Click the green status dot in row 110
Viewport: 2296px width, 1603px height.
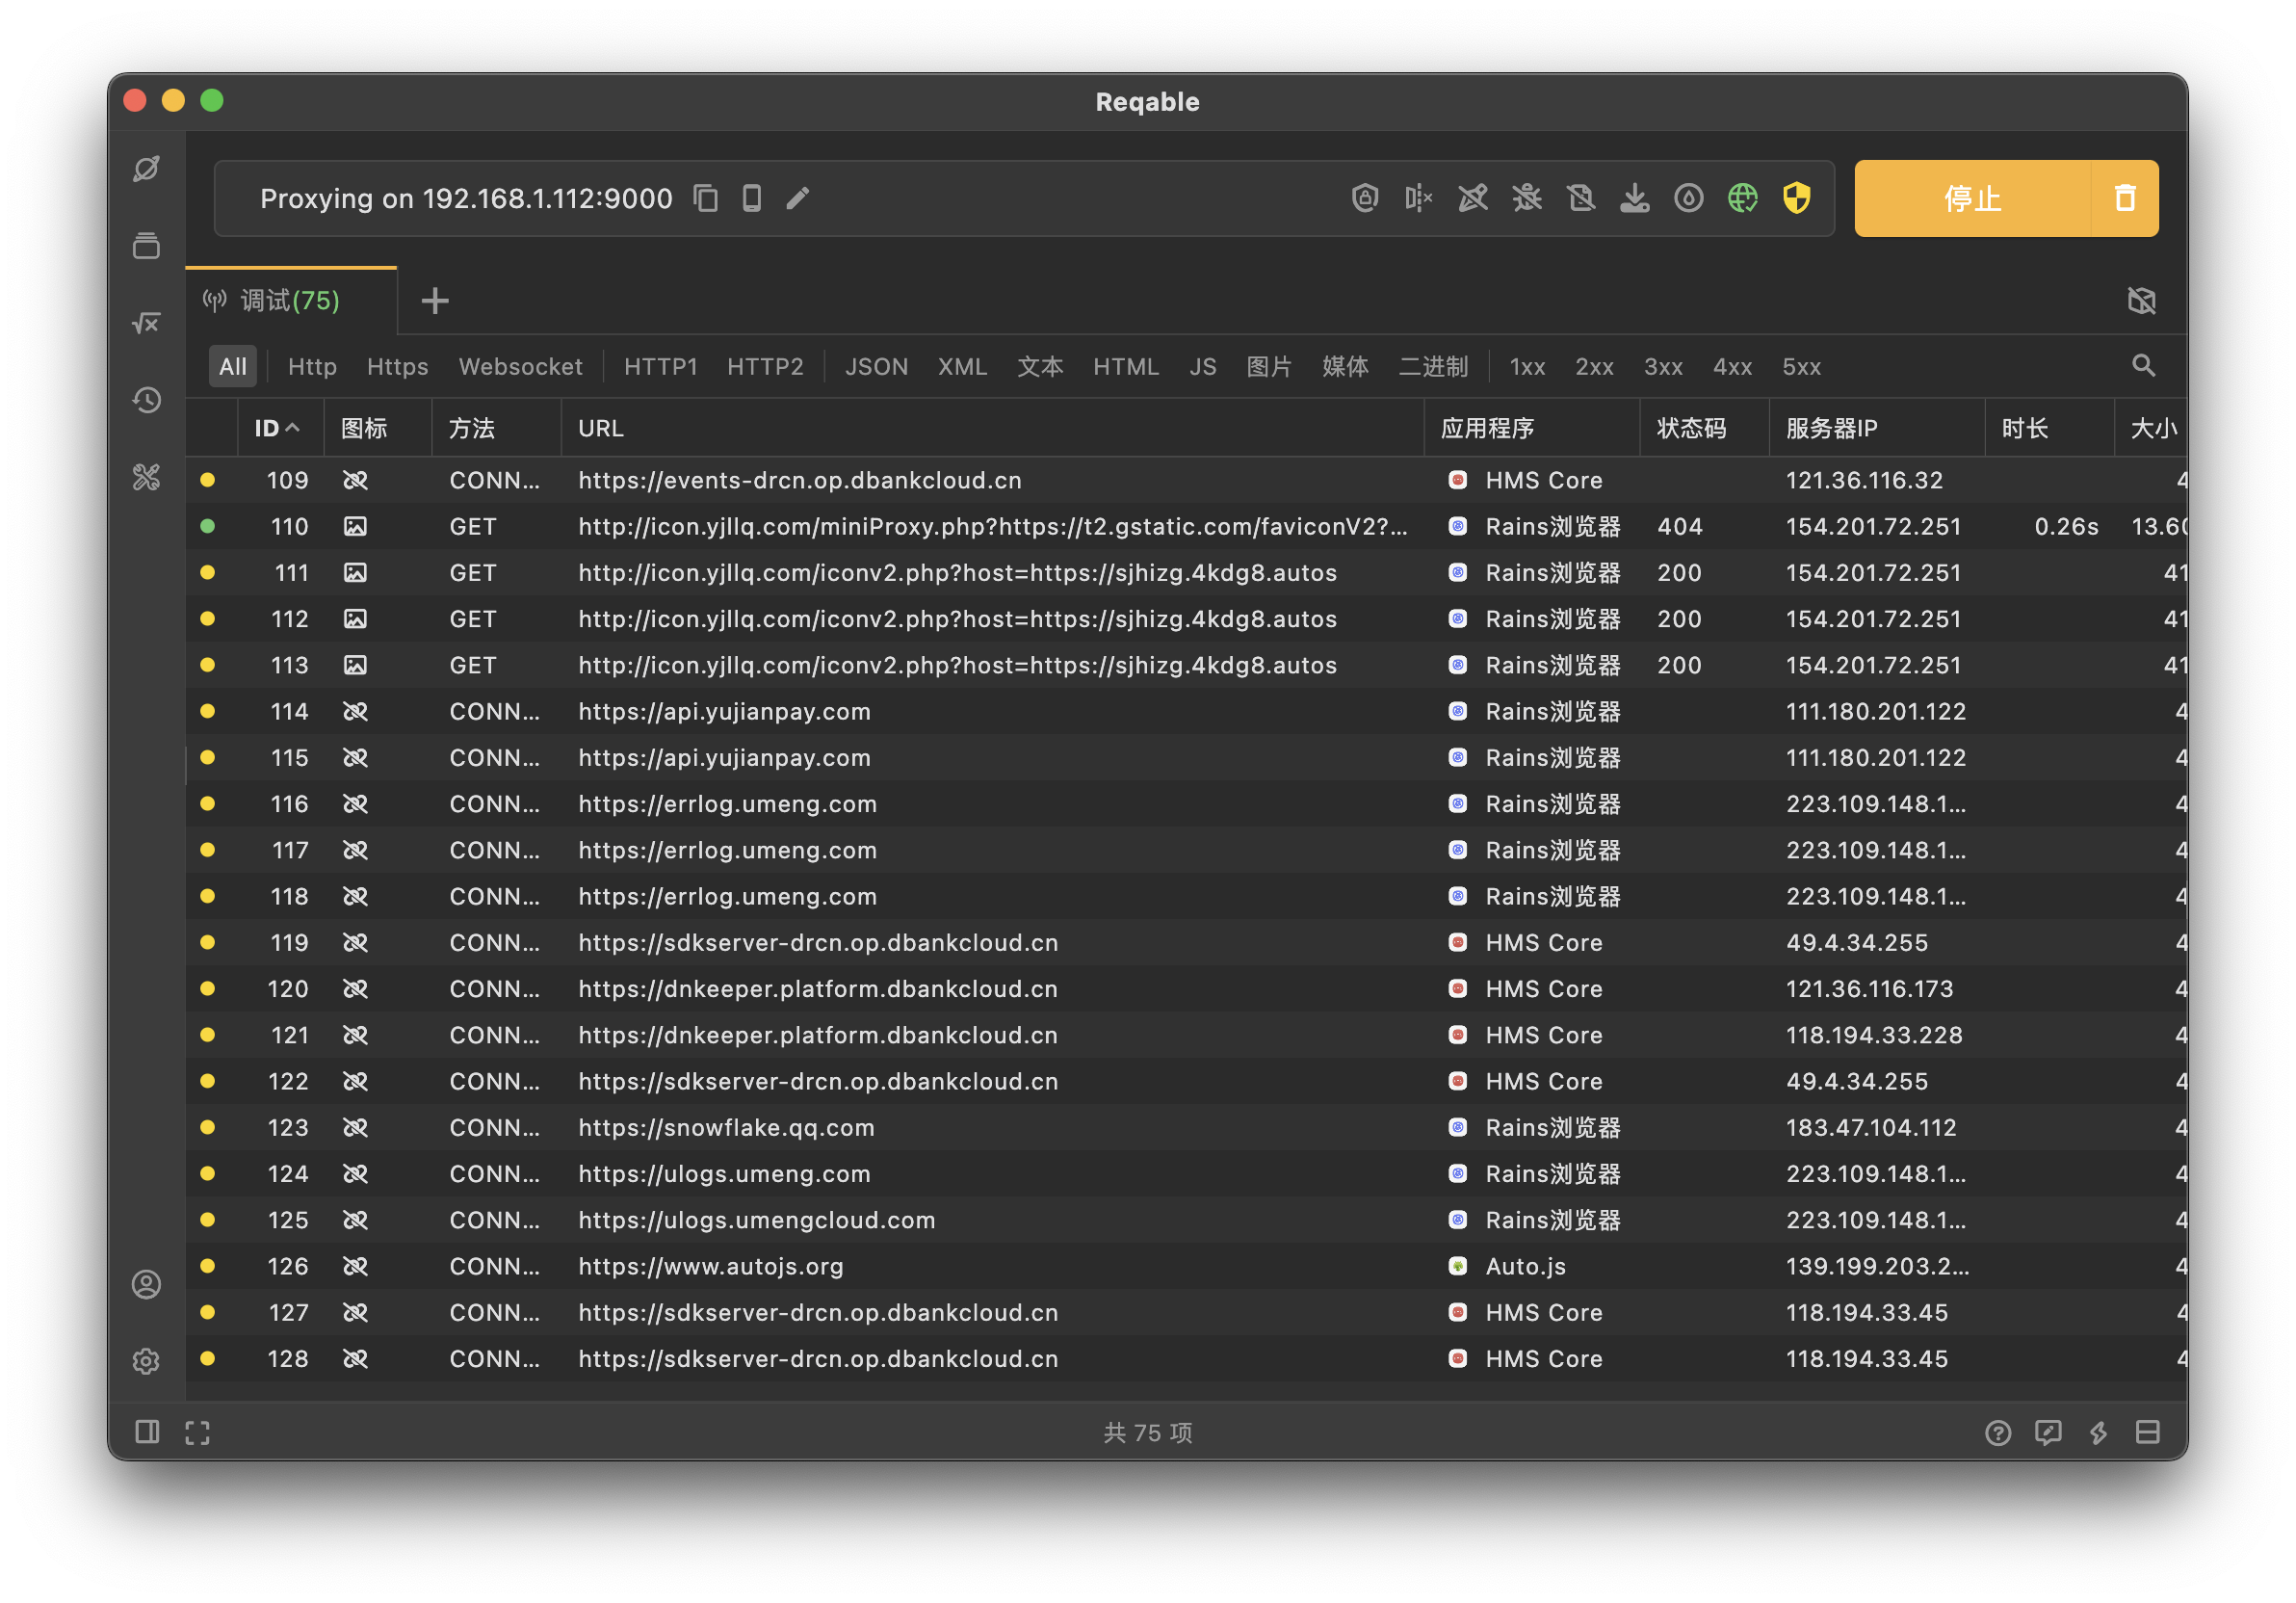click(207, 526)
